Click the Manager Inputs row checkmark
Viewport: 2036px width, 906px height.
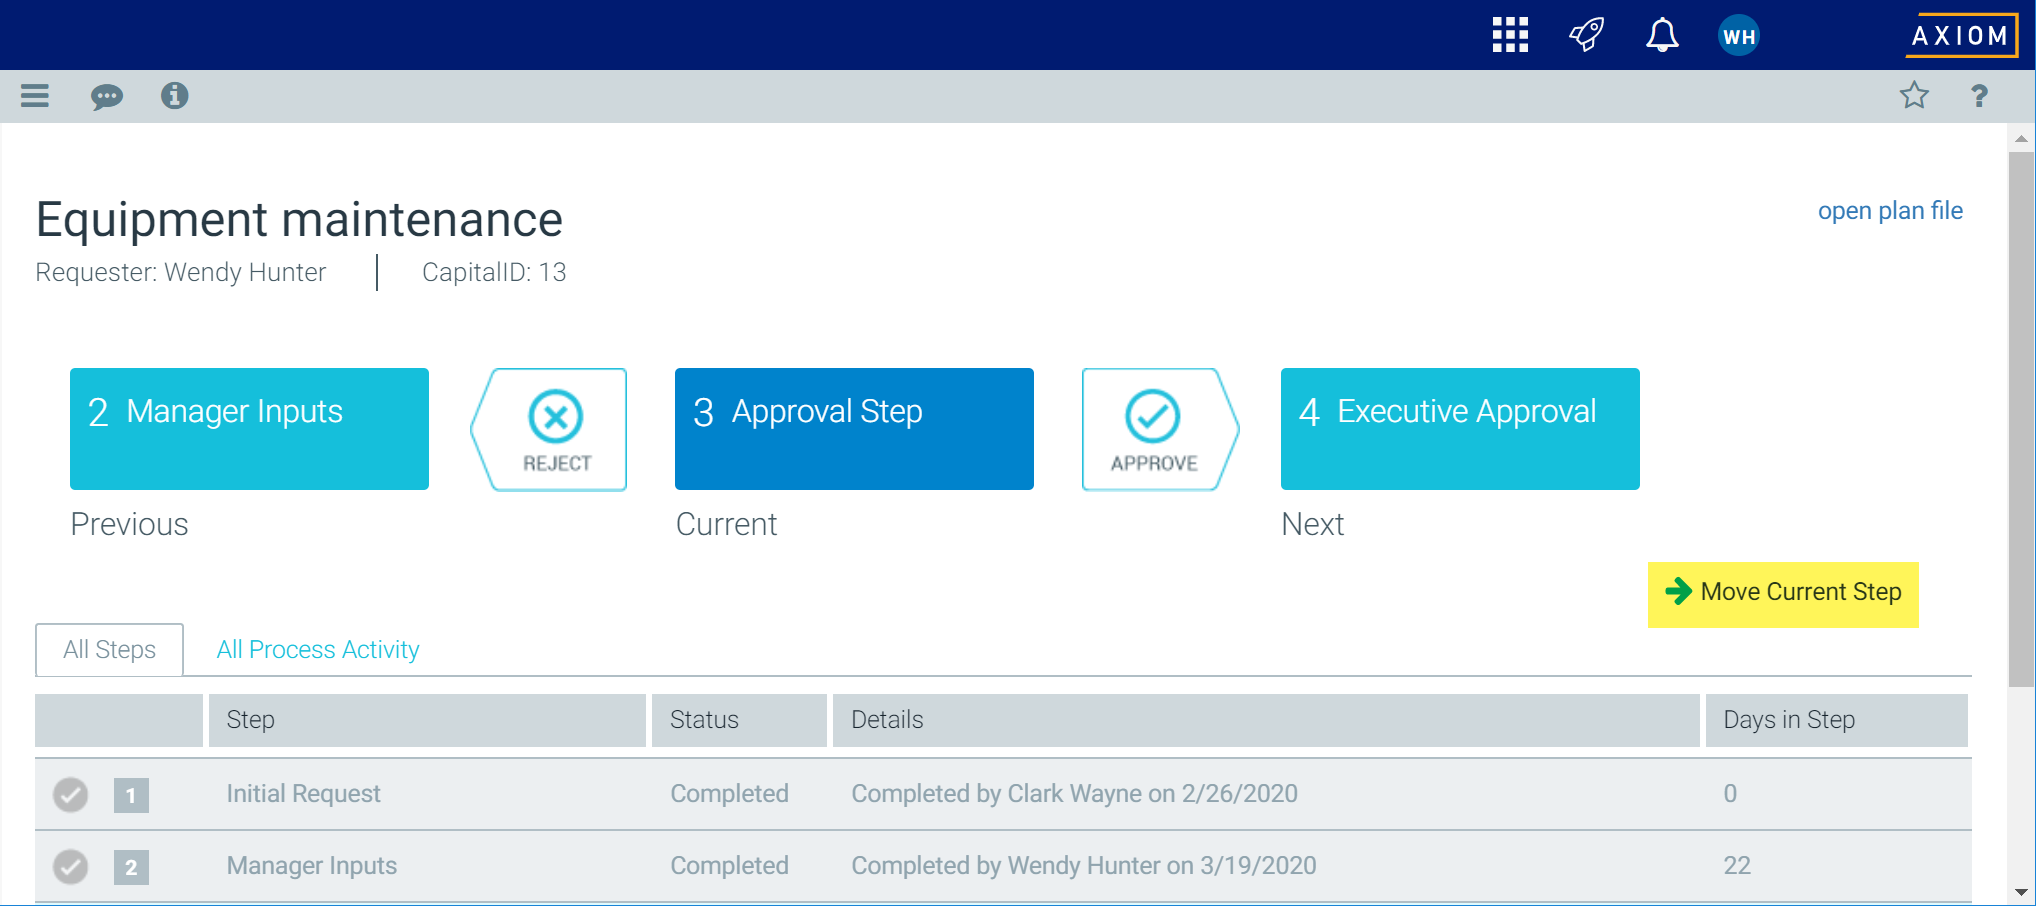tap(71, 867)
